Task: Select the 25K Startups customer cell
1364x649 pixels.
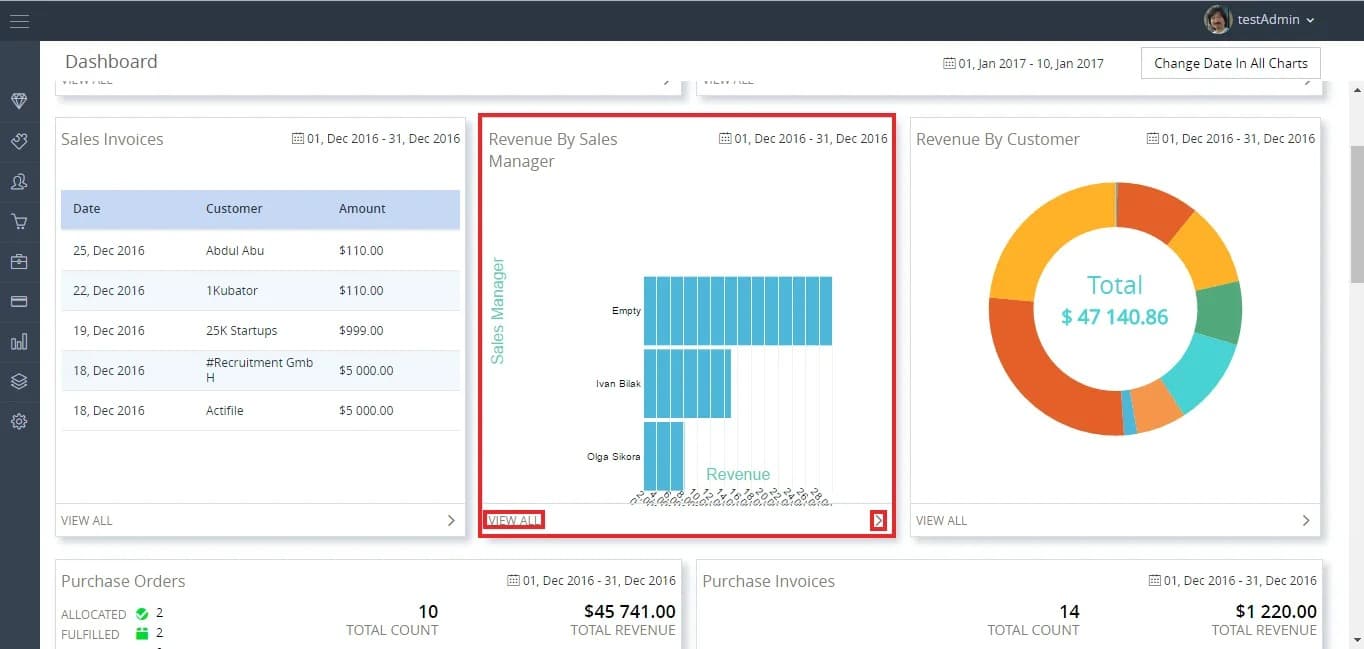Action: (242, 331)
